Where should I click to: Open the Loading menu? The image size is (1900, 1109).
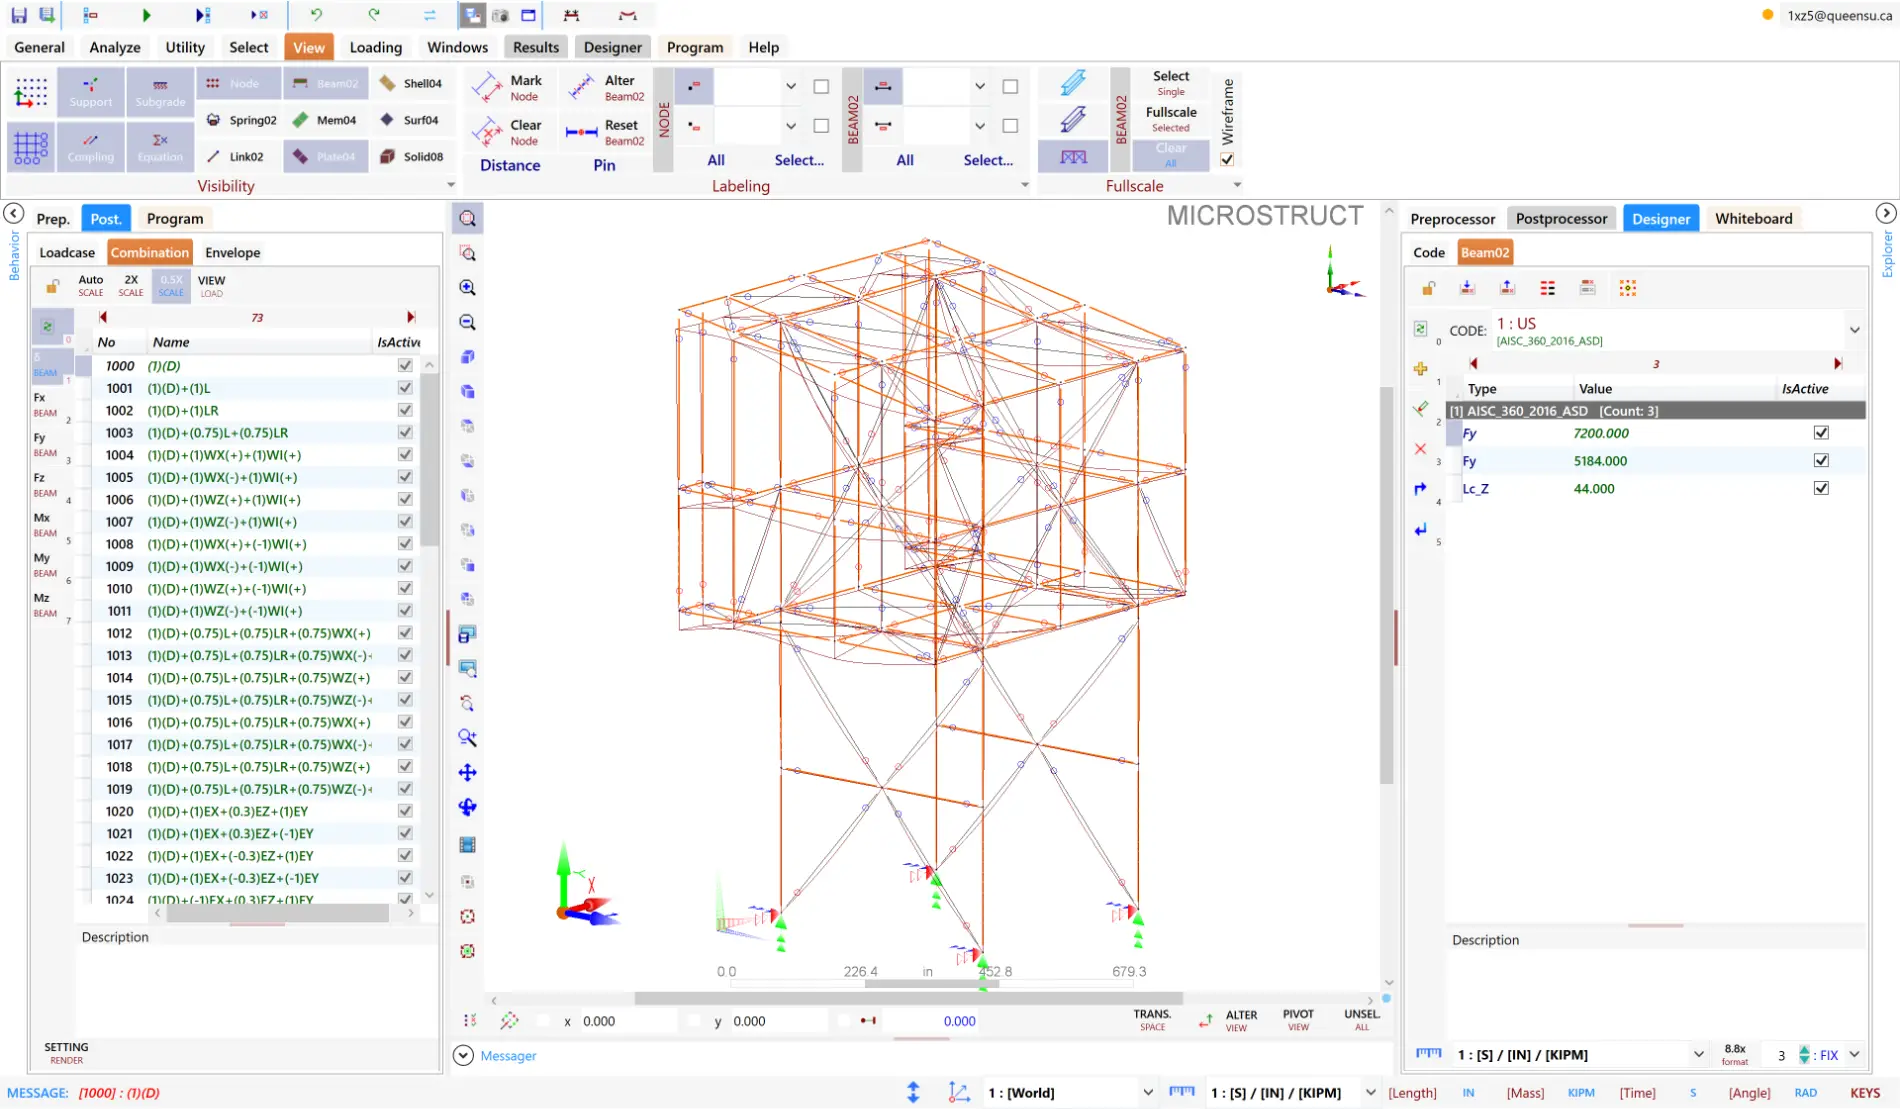tap(375, 47)
